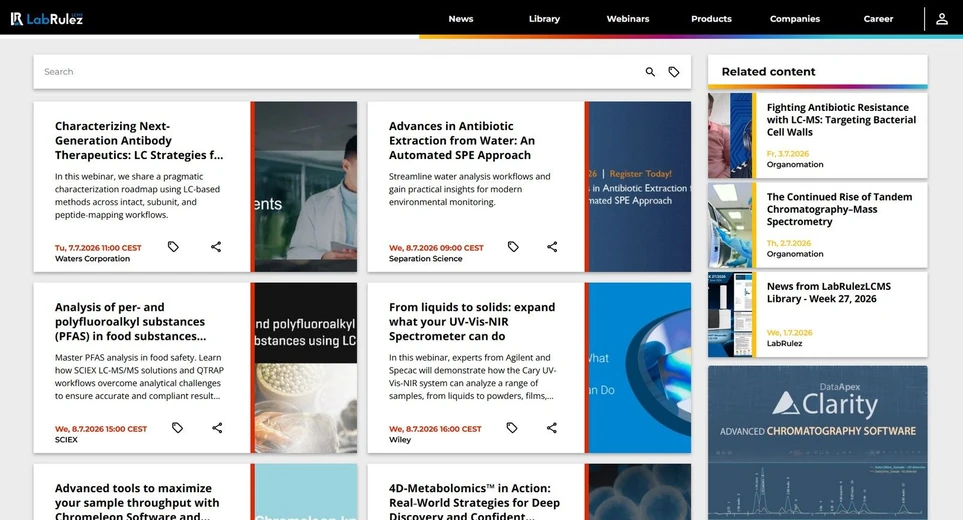This screenshot has width=963, height=520.
Task: Open From liquids to solids webinar title
Action: (x=472, y=322)
